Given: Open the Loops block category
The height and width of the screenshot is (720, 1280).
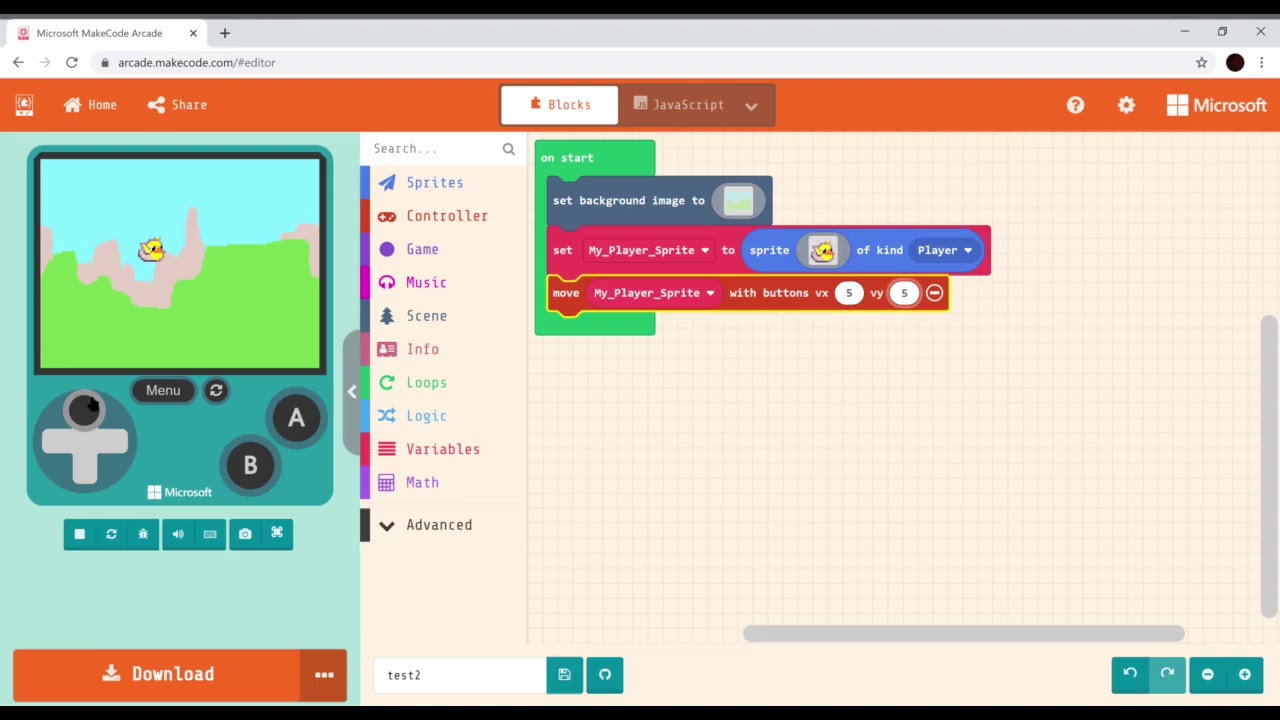Looking at the screenshot, I should pos(443,383).
